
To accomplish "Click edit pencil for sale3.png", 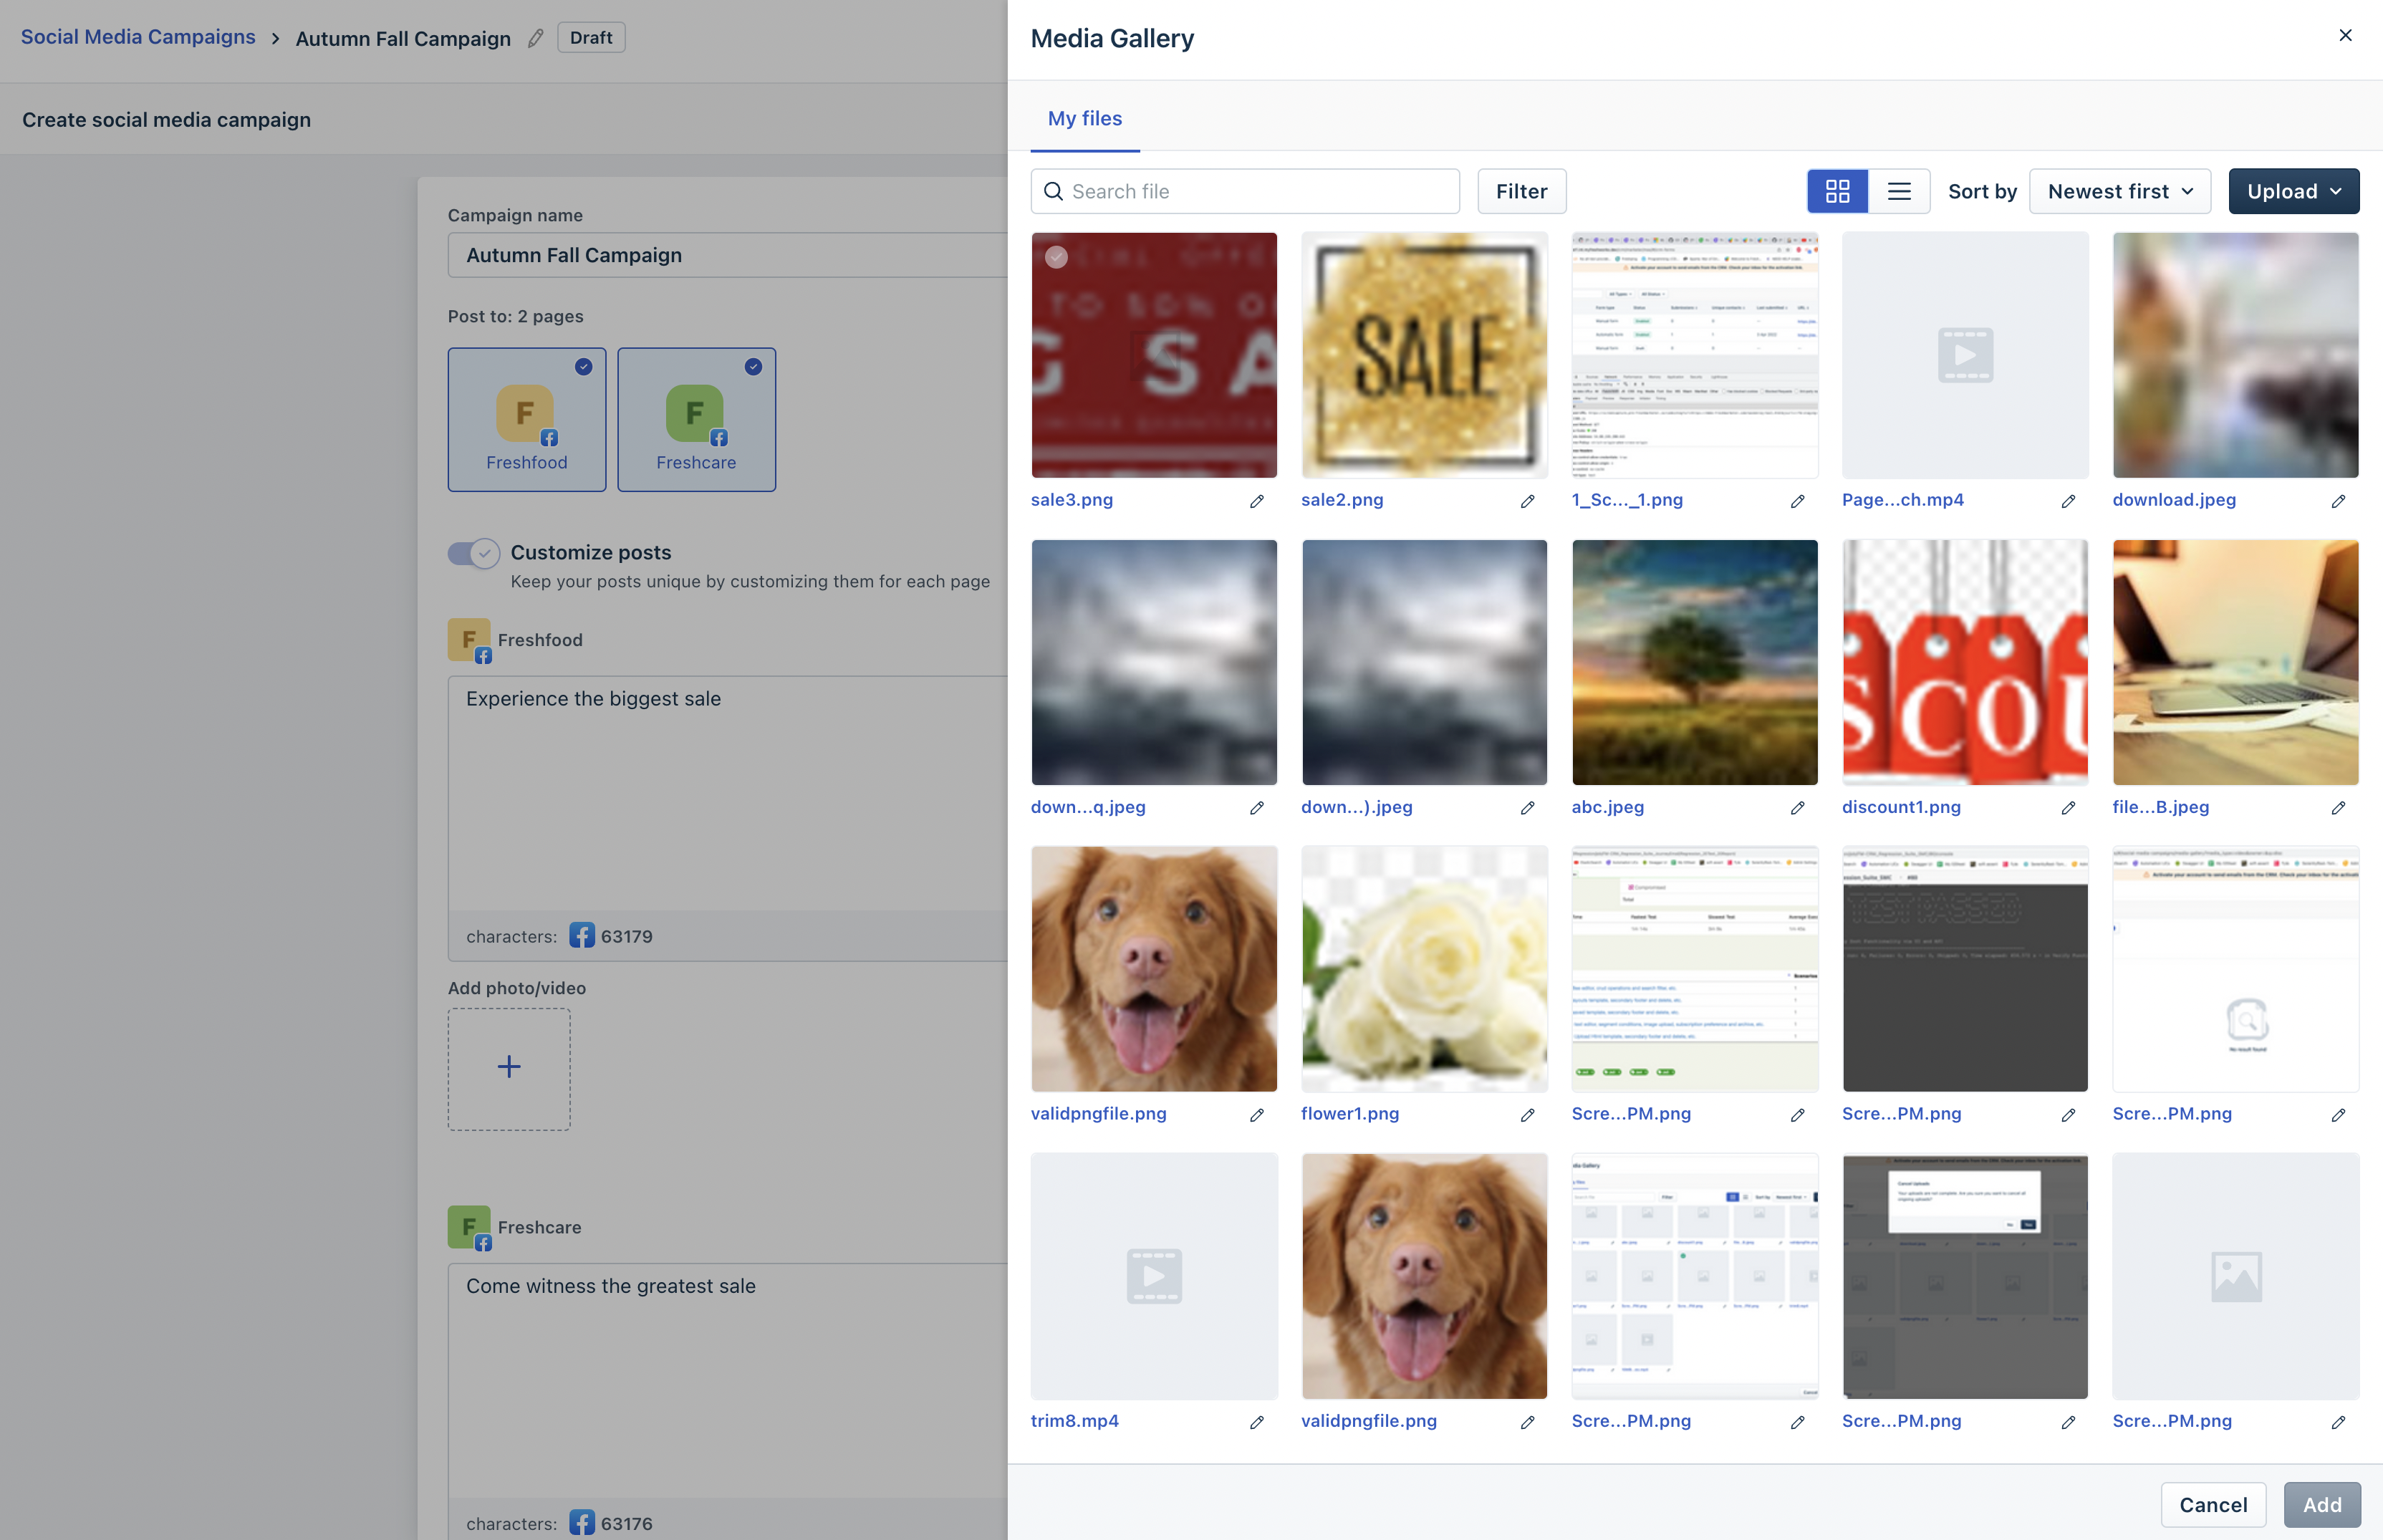I will (1256, 501).
